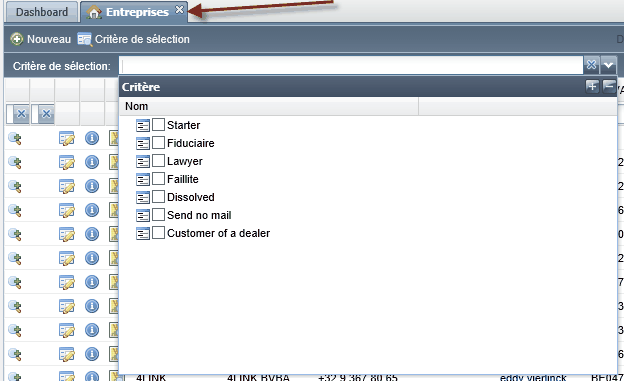Check the Starter checkbox

tap(158, 125)
